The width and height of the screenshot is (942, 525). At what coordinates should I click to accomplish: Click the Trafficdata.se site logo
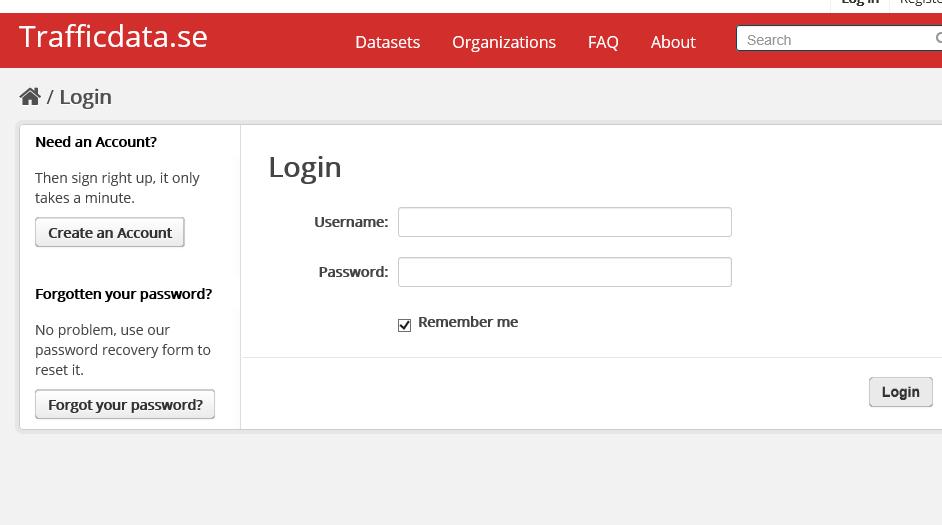coord(114,37)
